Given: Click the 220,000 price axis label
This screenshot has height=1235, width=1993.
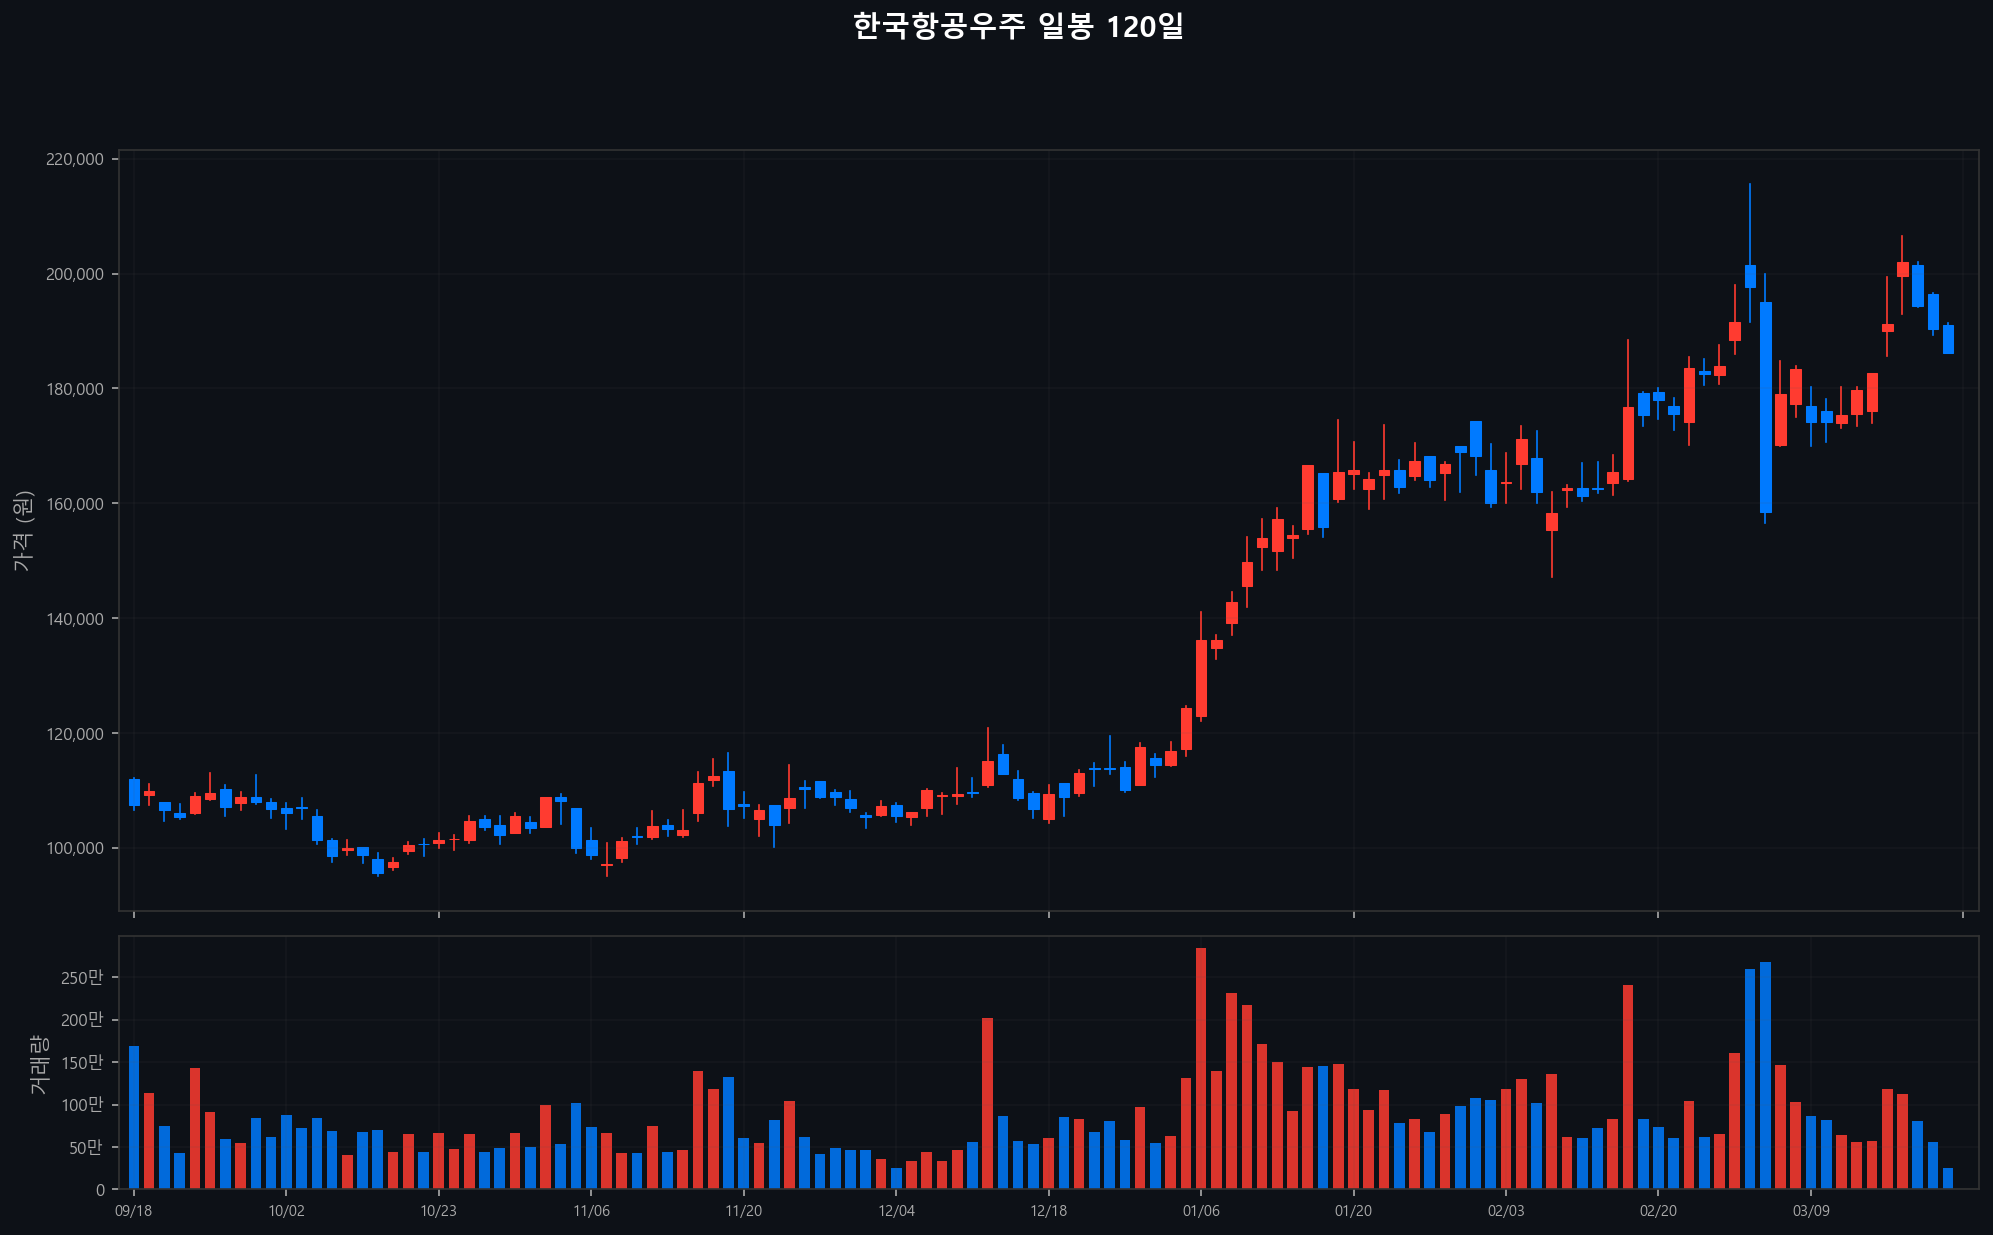Looking at the screenshot, I should click(75, 159).
